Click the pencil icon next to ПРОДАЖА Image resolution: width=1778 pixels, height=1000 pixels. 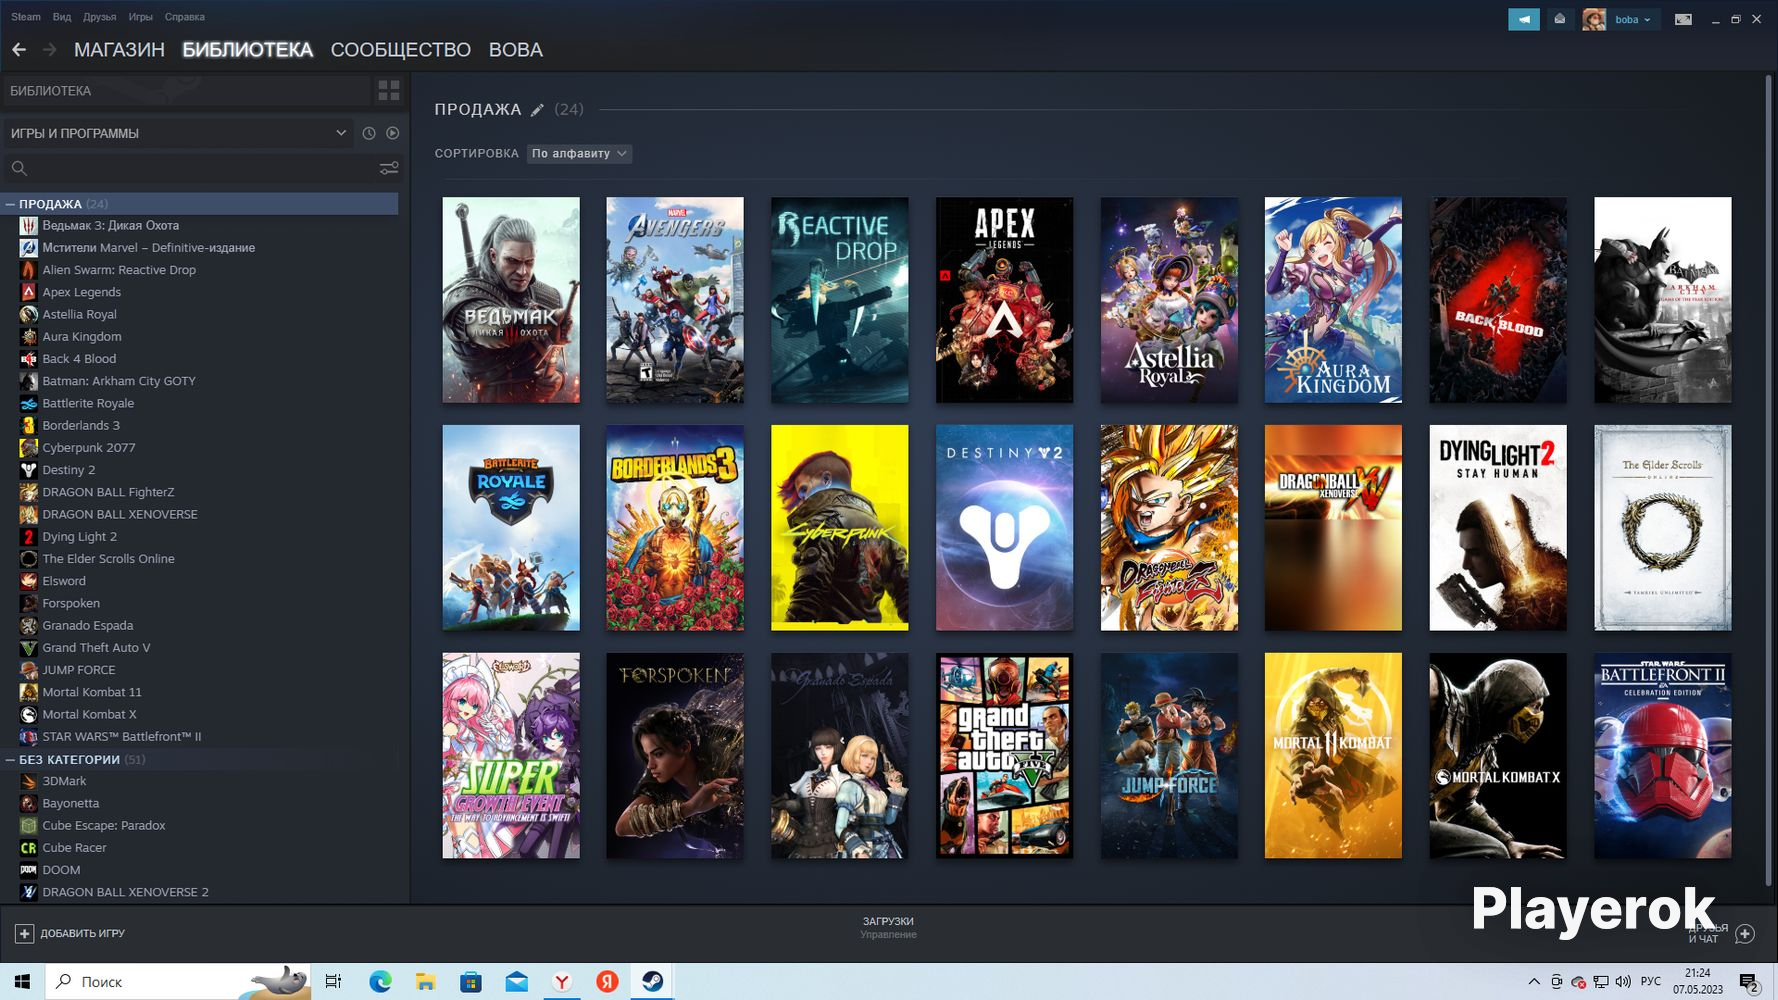(x=537, y=110)
